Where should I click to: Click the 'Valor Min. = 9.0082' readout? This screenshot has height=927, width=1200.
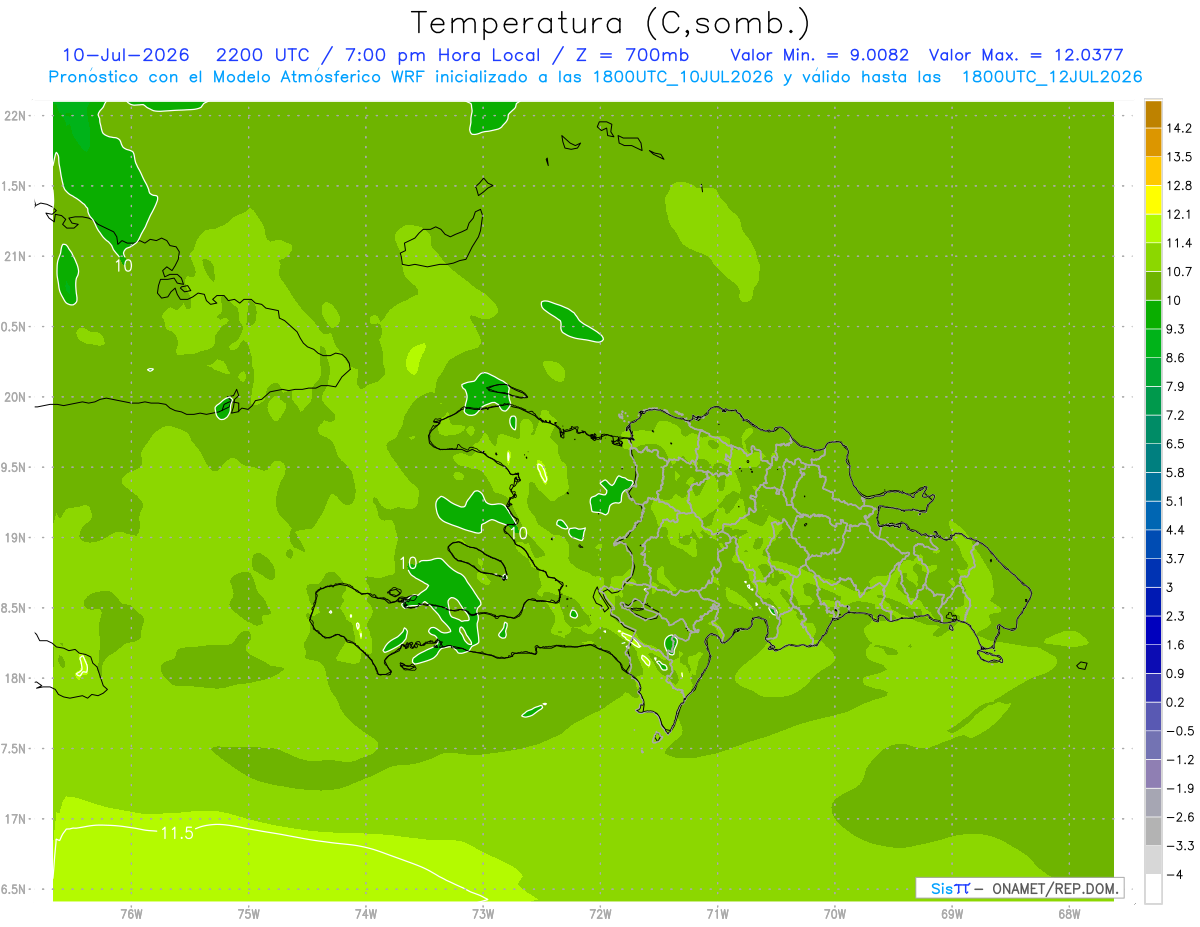click(x=820, y=55)
